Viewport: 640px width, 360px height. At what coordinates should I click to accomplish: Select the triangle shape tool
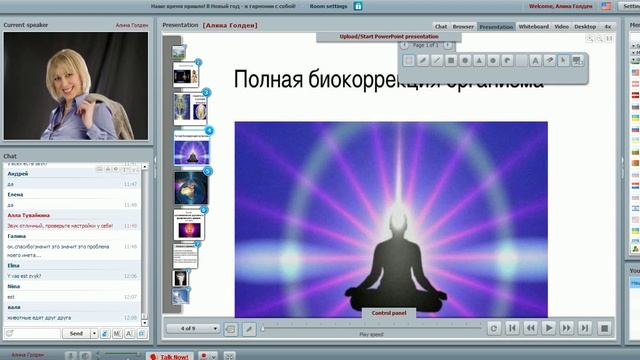479,61
